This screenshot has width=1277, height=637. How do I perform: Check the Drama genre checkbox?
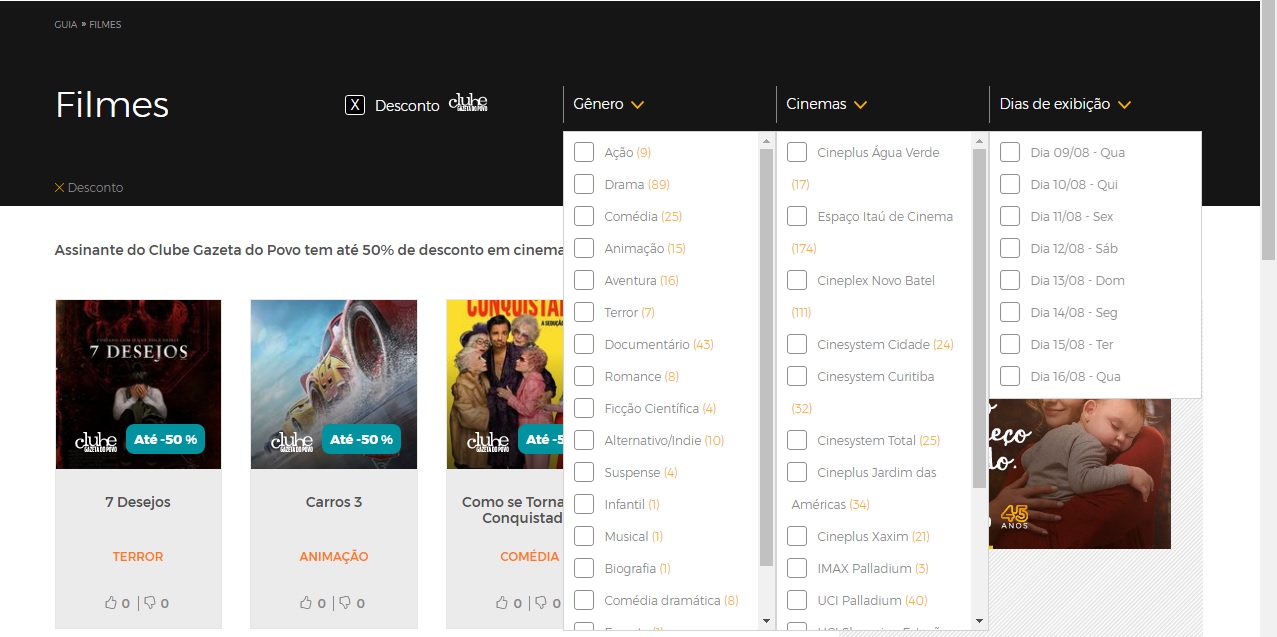[x=584, y=184]
